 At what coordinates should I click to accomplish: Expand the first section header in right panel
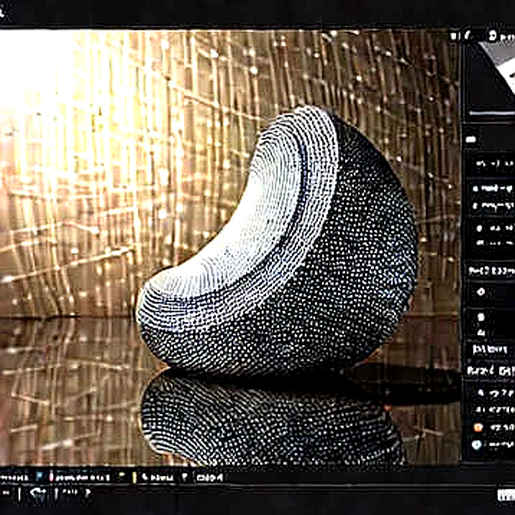click(x=492, y=271)
